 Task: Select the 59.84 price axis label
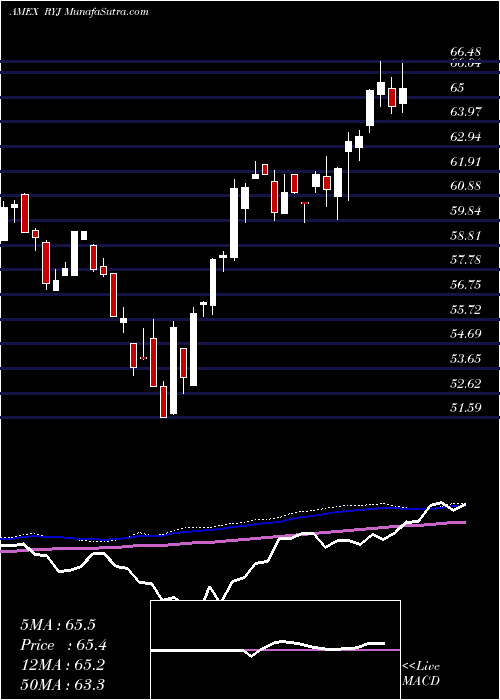(466, 211)
